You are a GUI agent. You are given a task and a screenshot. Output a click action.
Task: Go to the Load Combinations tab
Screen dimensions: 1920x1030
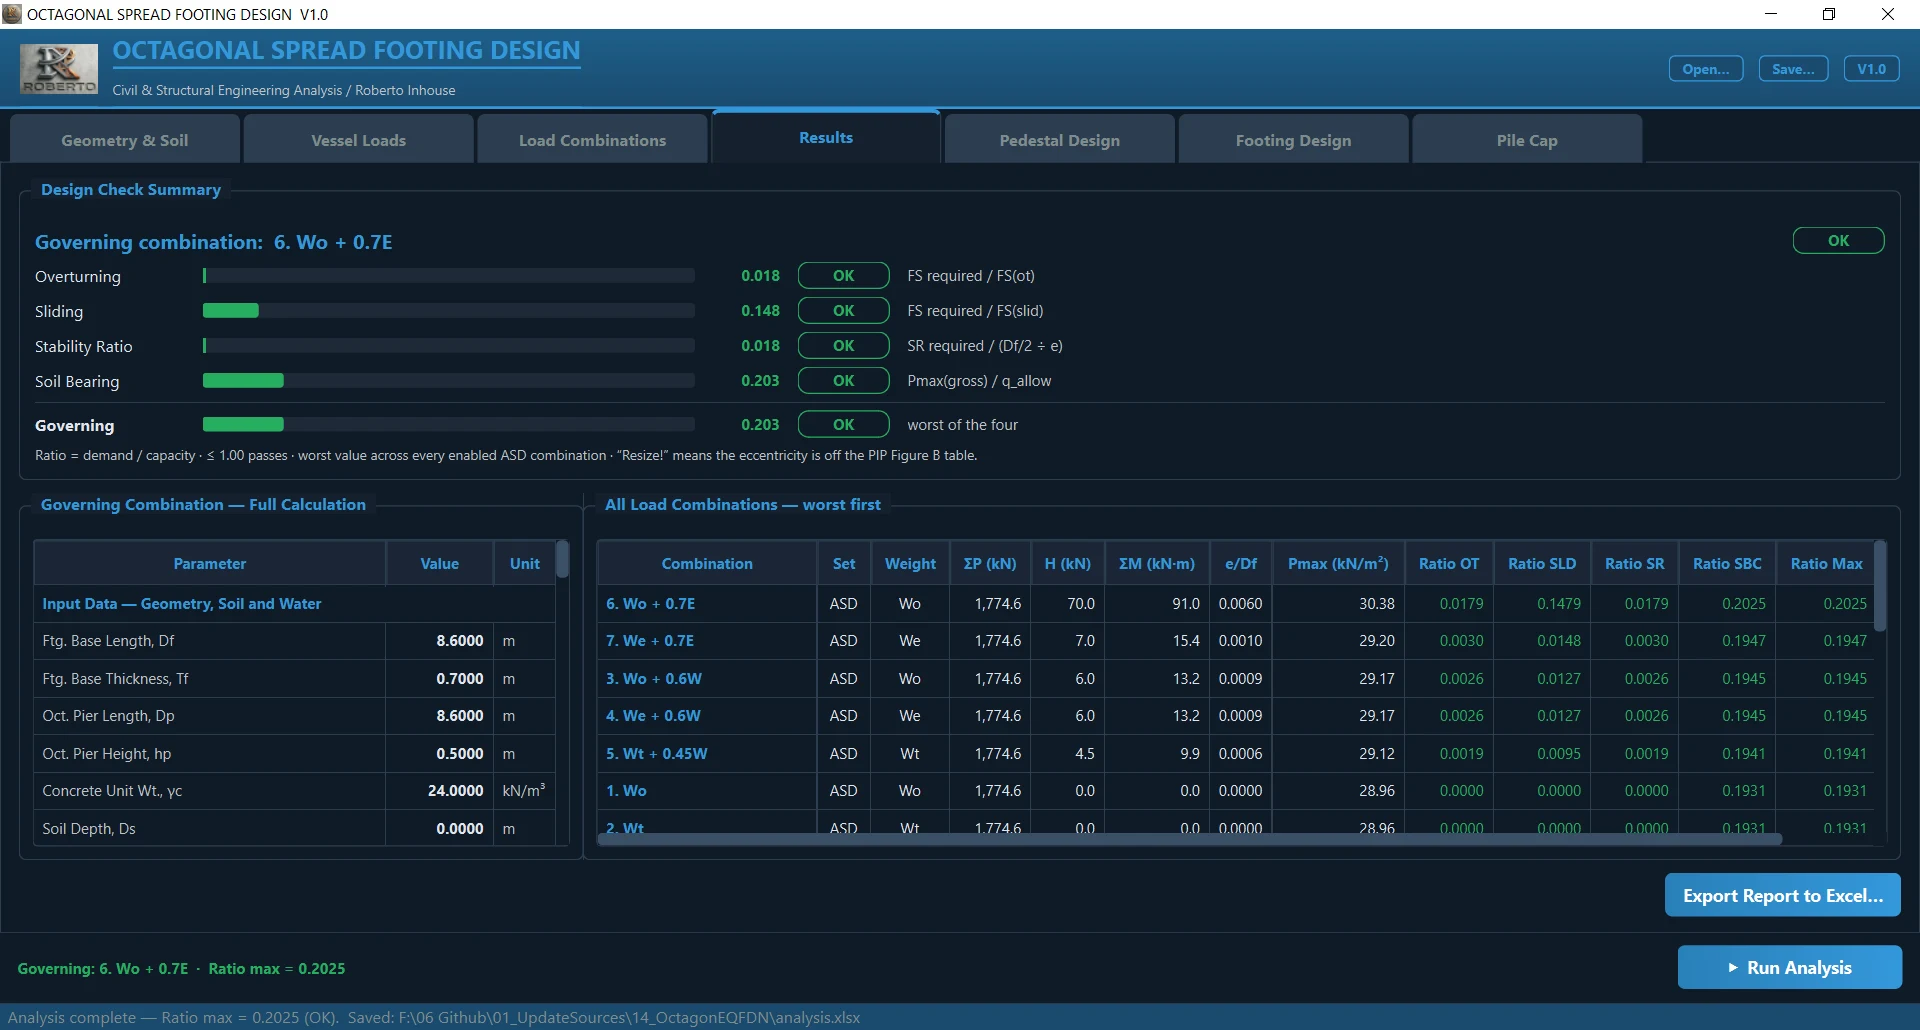coord(592,140)
